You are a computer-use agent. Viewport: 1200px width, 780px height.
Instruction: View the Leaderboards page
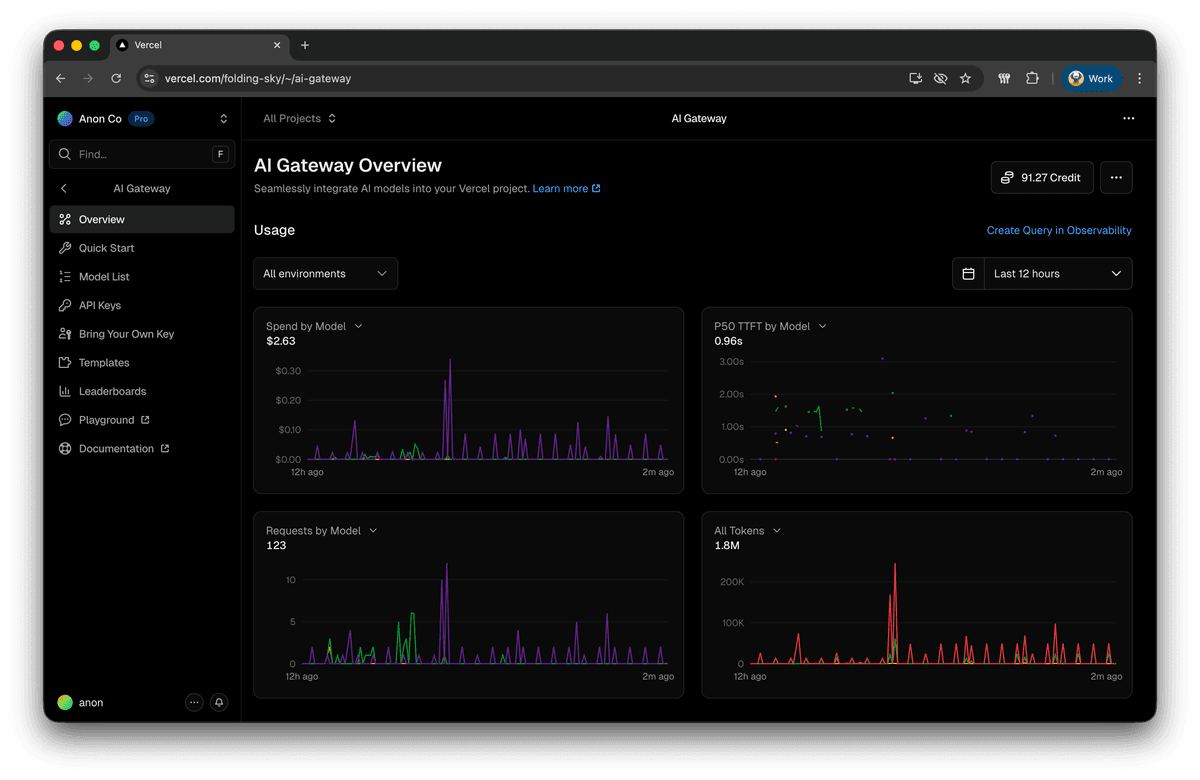coord(110,390)
